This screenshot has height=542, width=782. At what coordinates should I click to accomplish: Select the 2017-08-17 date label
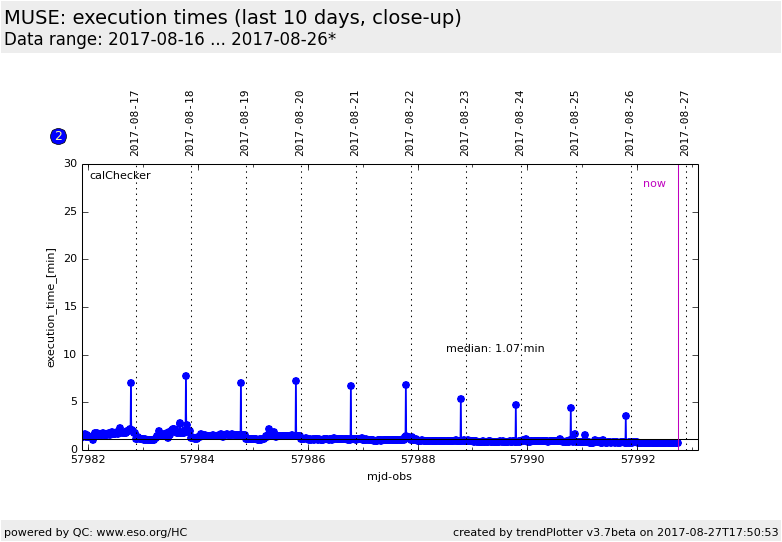tap(135, 123)
